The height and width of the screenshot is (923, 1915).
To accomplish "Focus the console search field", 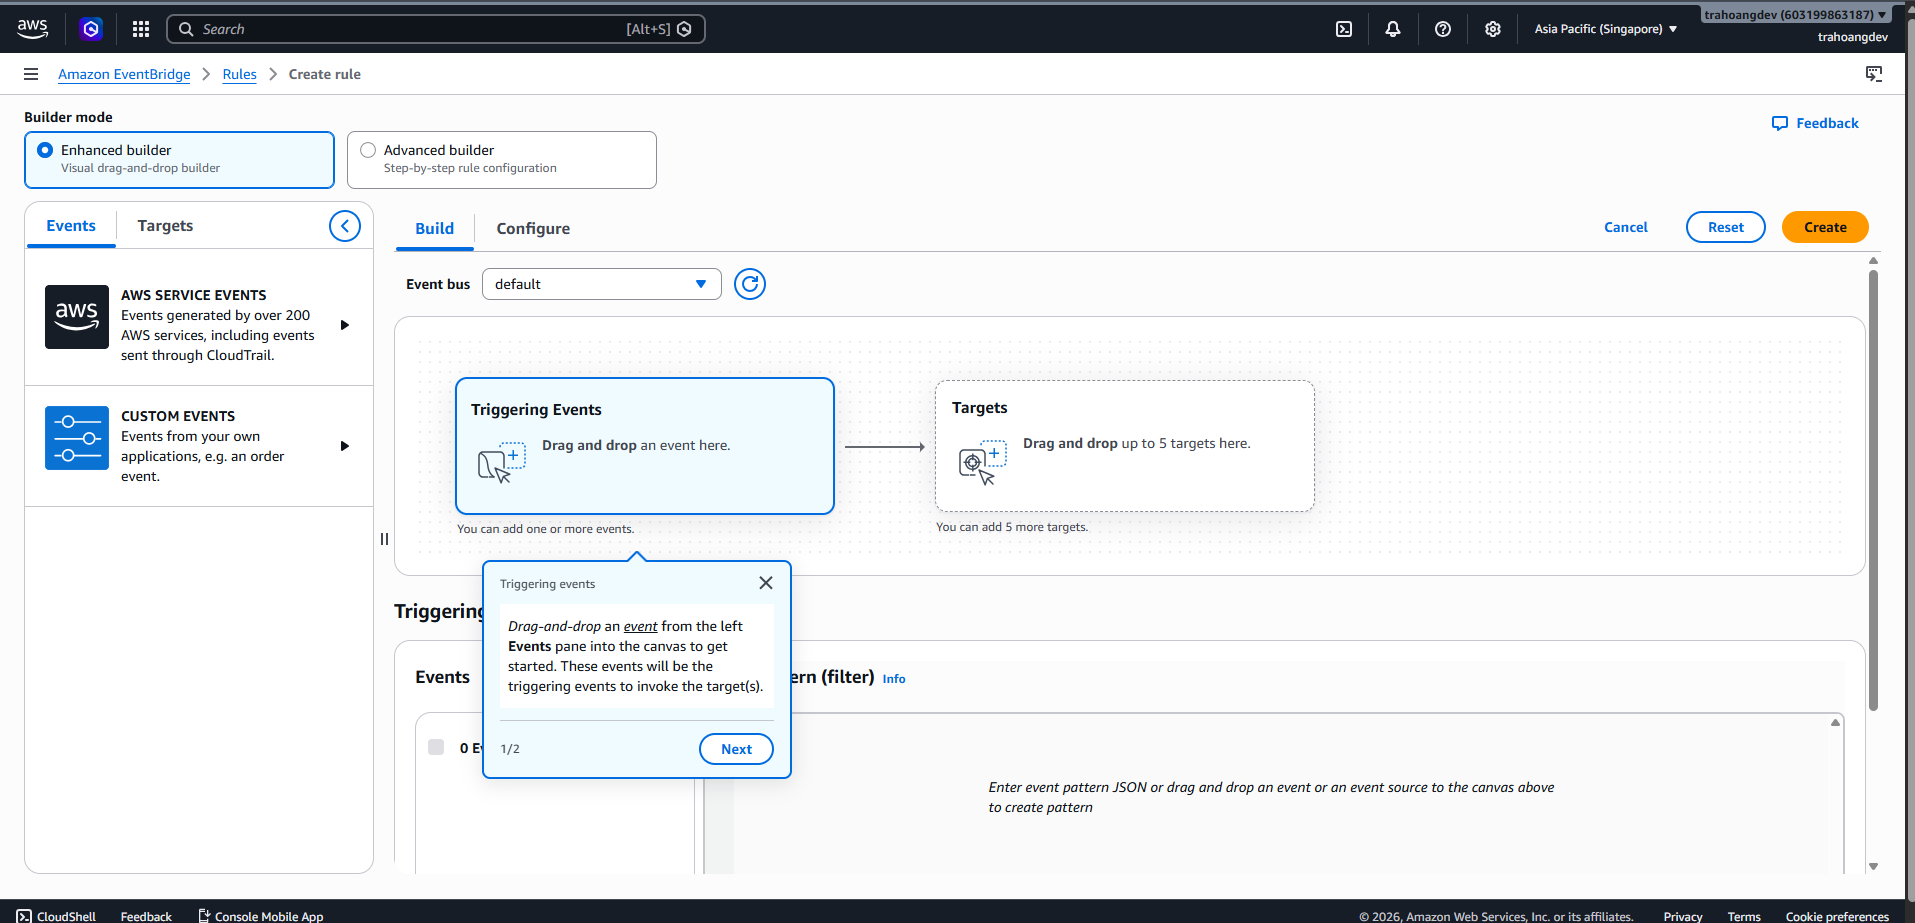I will pyautogui.click(x=436, y=29).
